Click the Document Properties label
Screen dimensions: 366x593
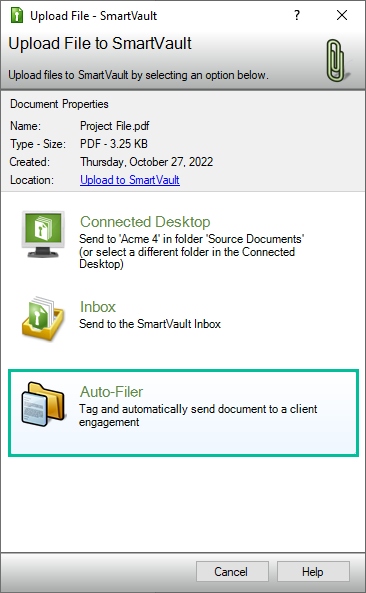pos(59,104)
